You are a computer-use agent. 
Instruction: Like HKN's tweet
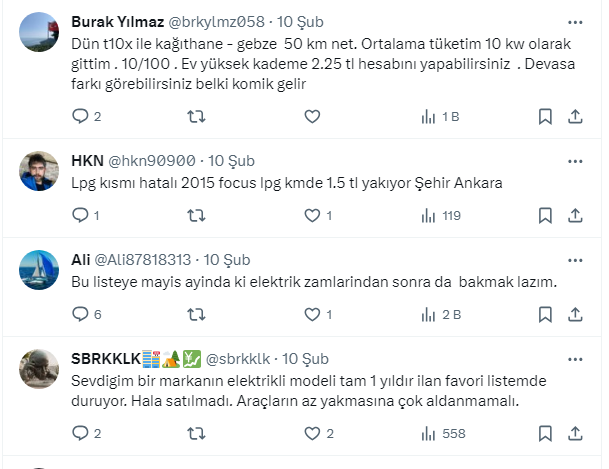point(312,215)
